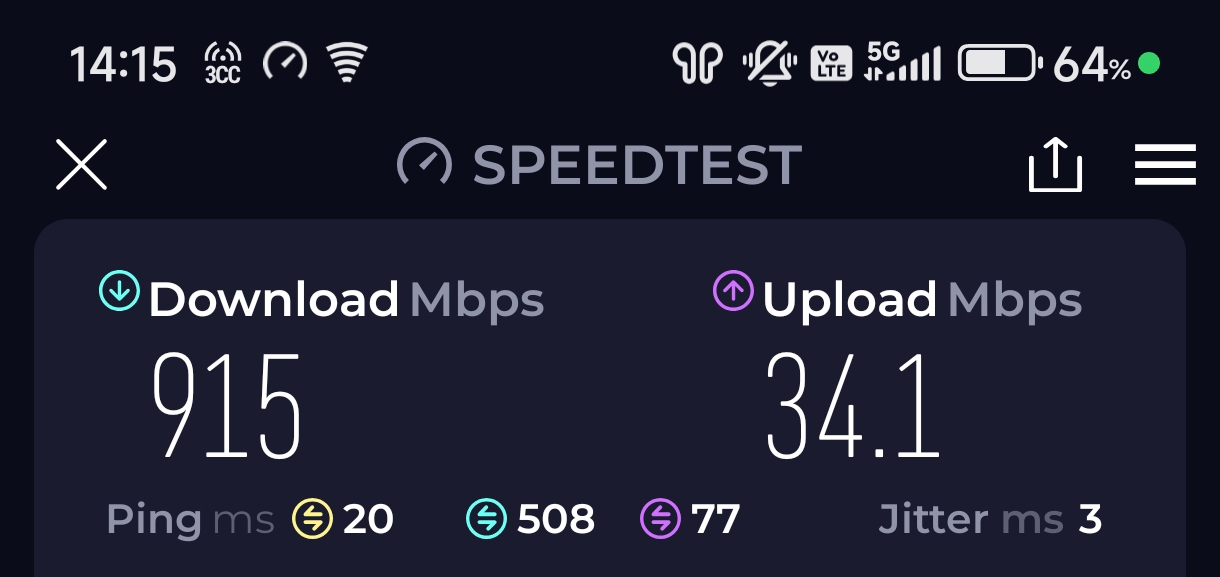This screenshot has height=577, width=1220.
Task: Tap the 3CC carrier aggregation icon
Action: click(222, 64)
